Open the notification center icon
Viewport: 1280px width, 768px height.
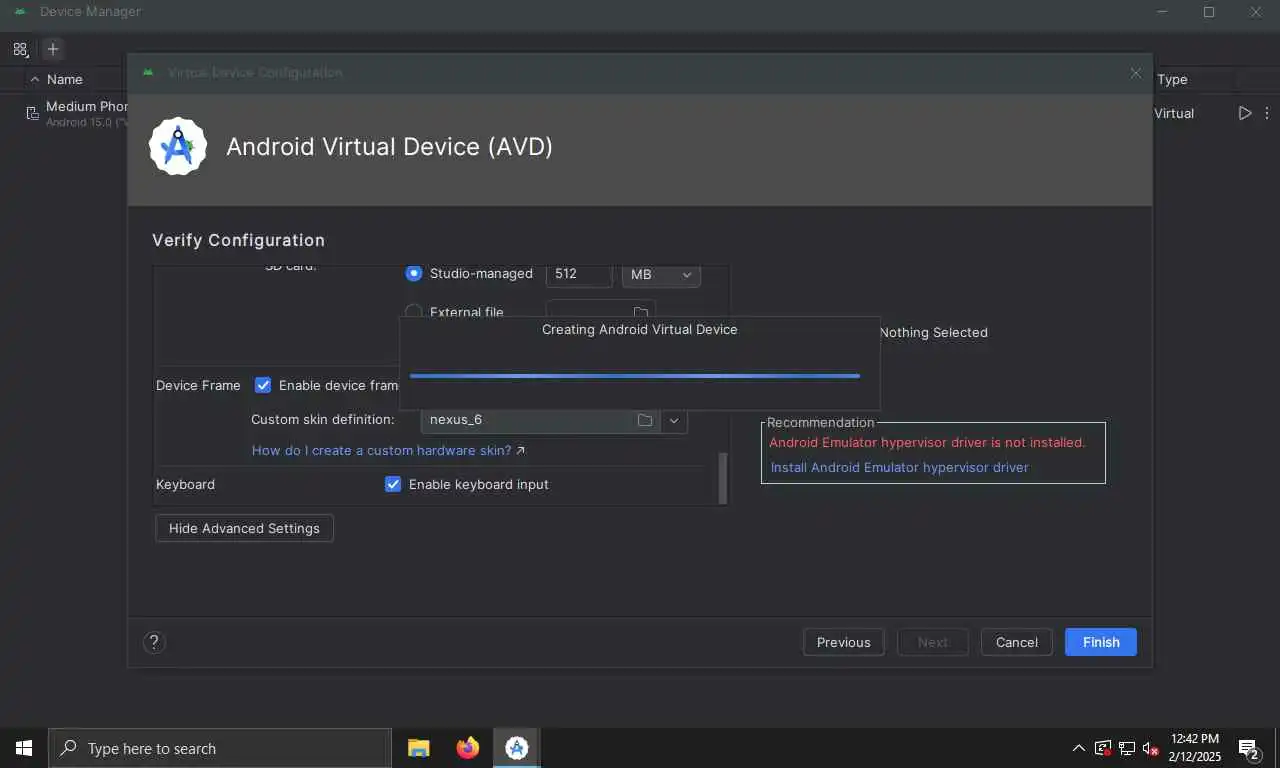pyautogui.click(x=1248, y=748)
